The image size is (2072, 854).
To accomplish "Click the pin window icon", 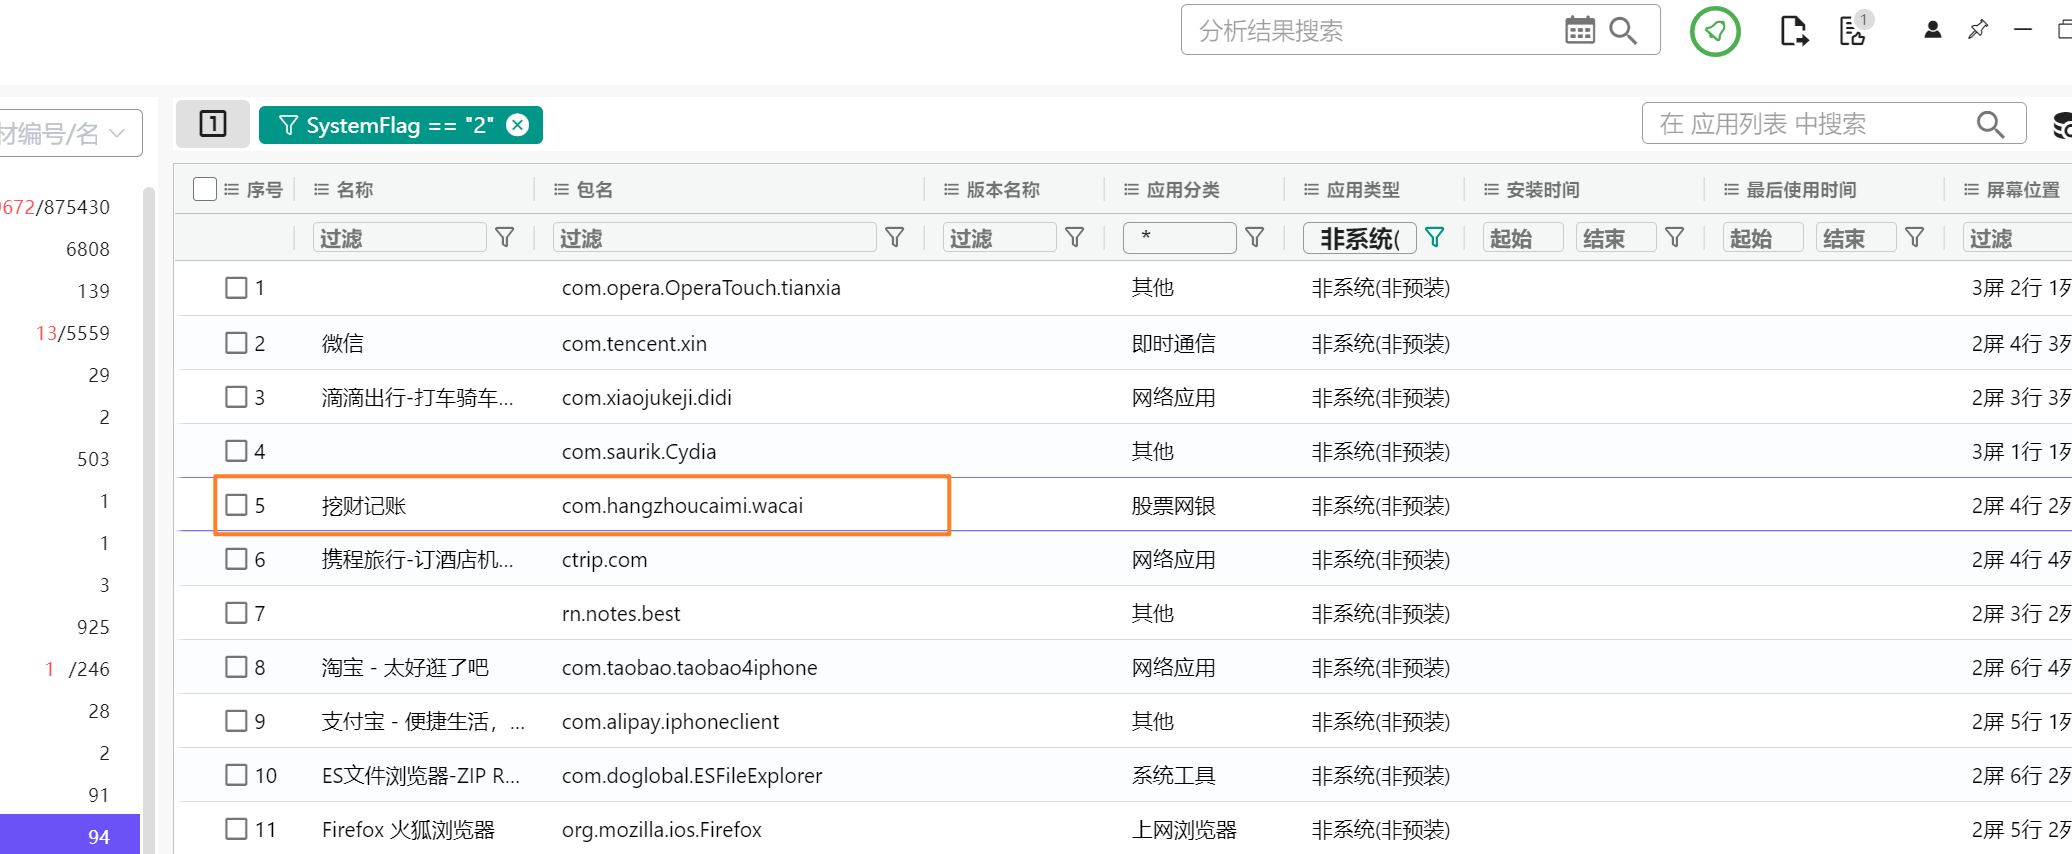I will 1978,30.
